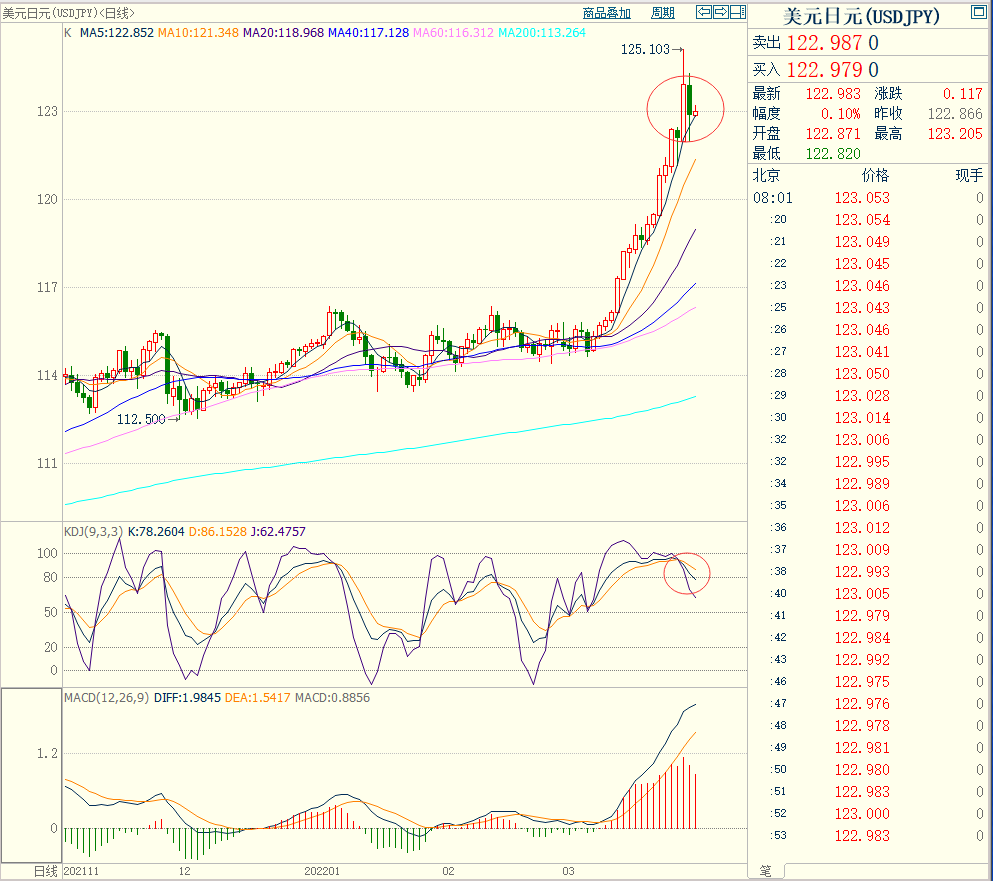Switch to the 笔 tab
The image size is (993, 881).
(x=765, y=871)
